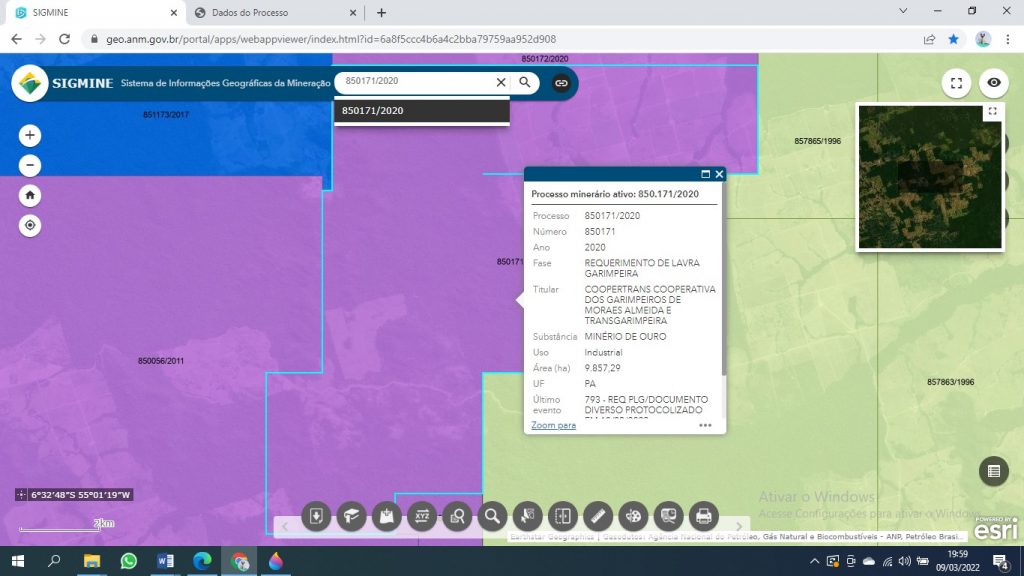Share this page icon in address bar
This screenshot has width=1024, height=576.
coord(929,39)
